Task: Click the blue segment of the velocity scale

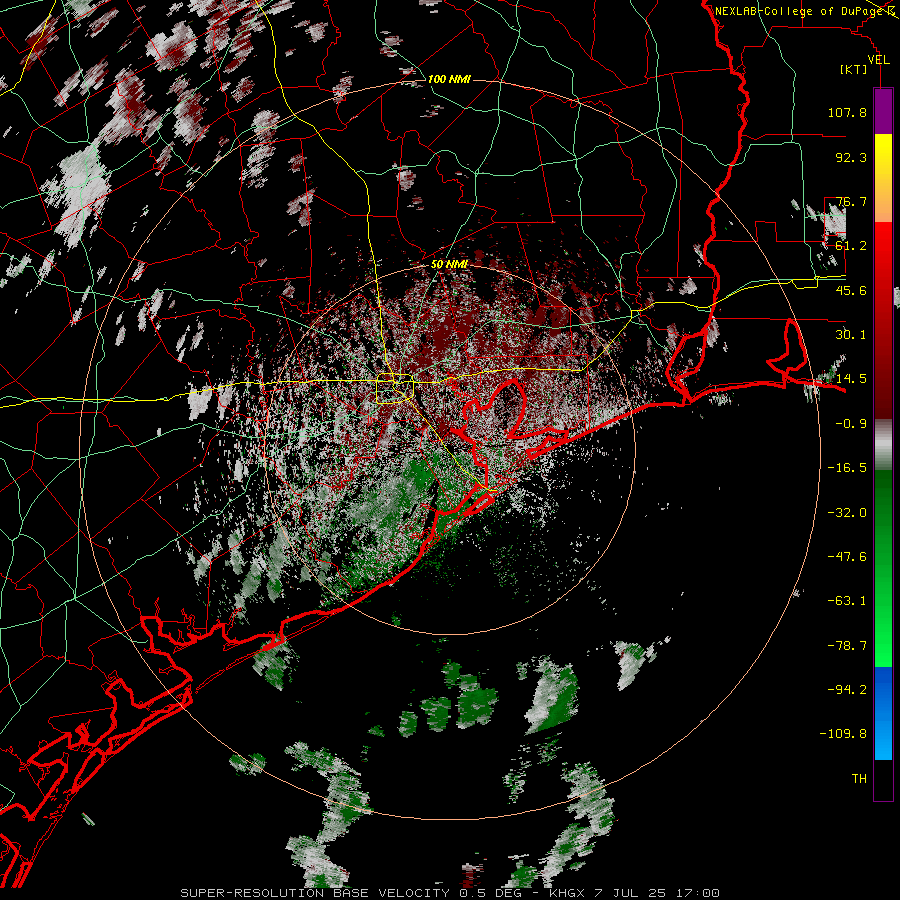Action: (x=883, y=713)
